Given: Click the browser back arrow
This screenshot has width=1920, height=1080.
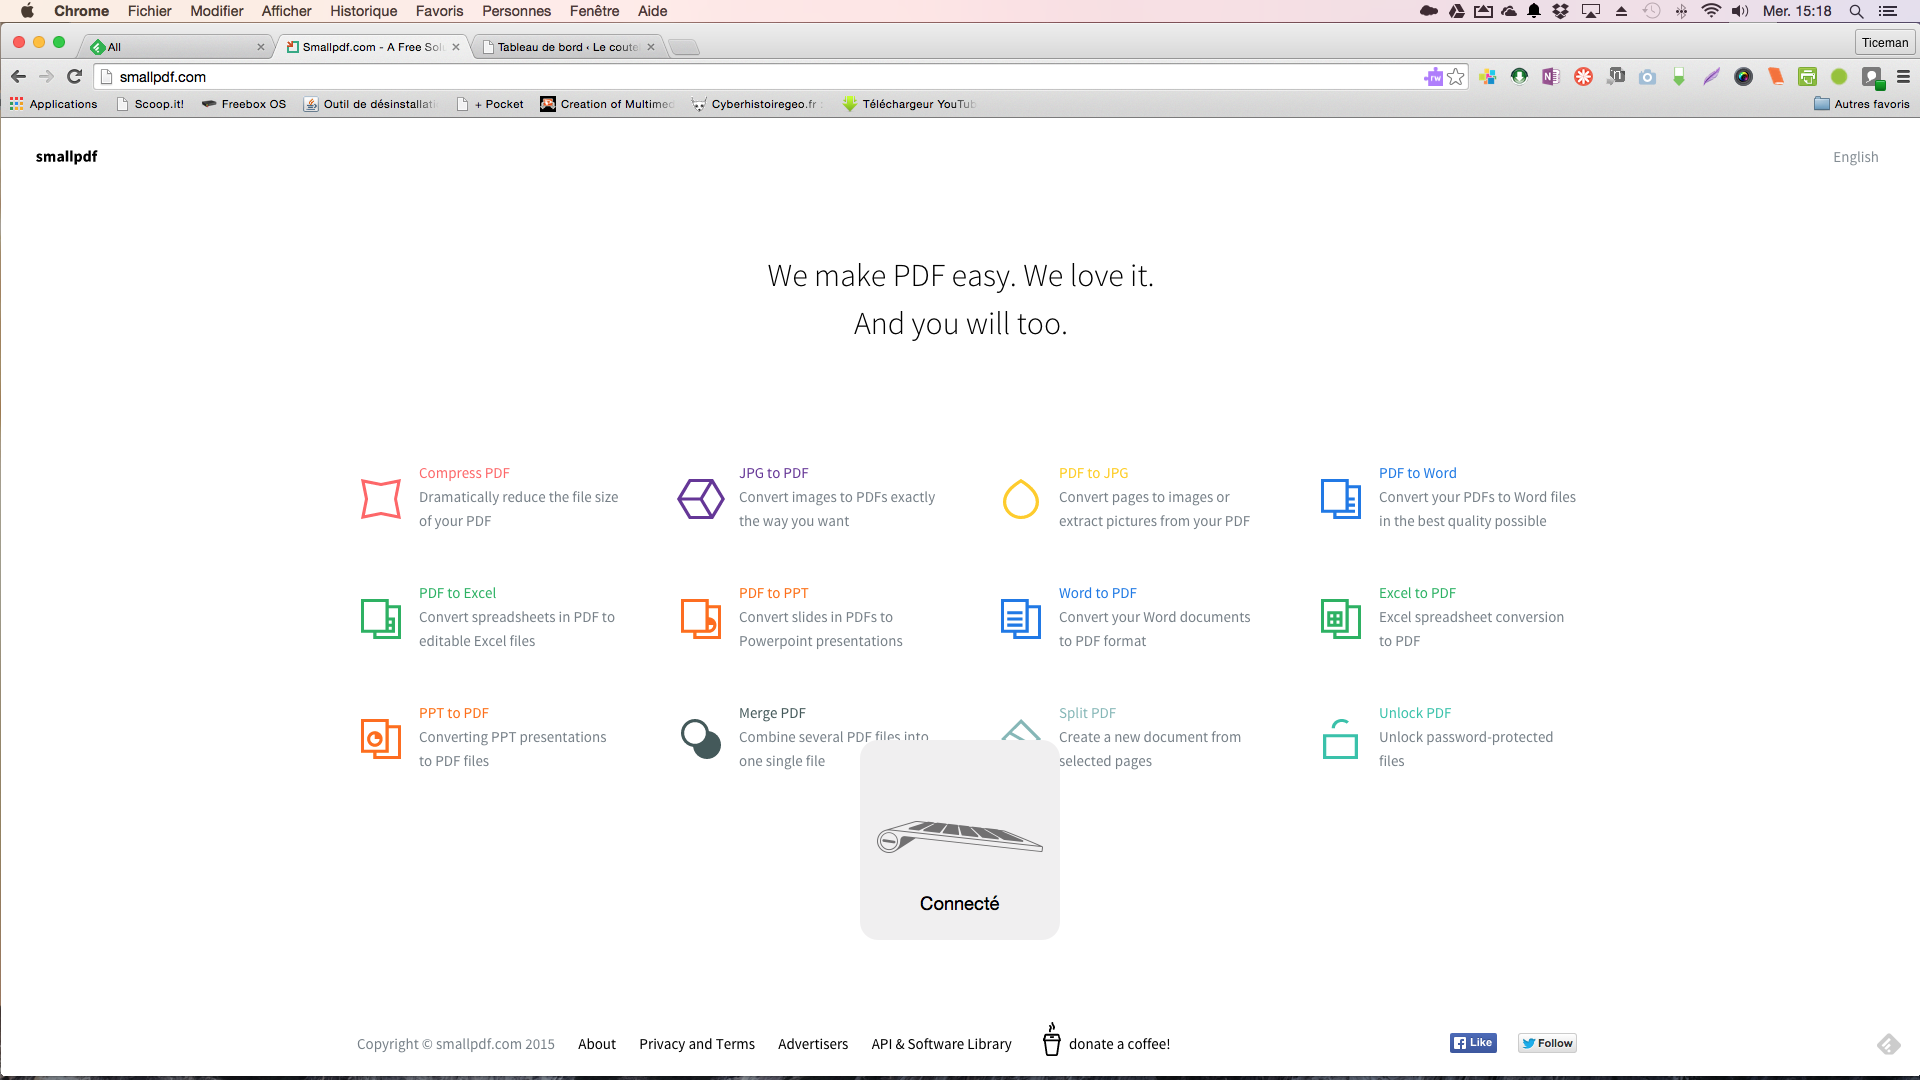Looking at the screenshot, I should click(x=18, y=76).
